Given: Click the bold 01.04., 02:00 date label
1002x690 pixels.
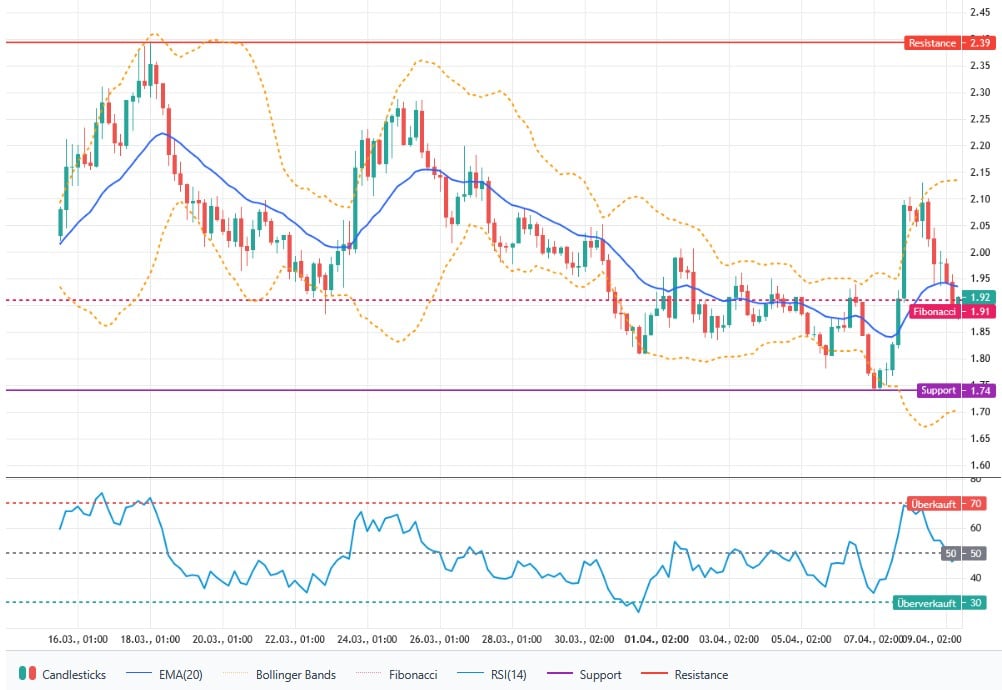Looking at the screenshot, I should 656,638.
